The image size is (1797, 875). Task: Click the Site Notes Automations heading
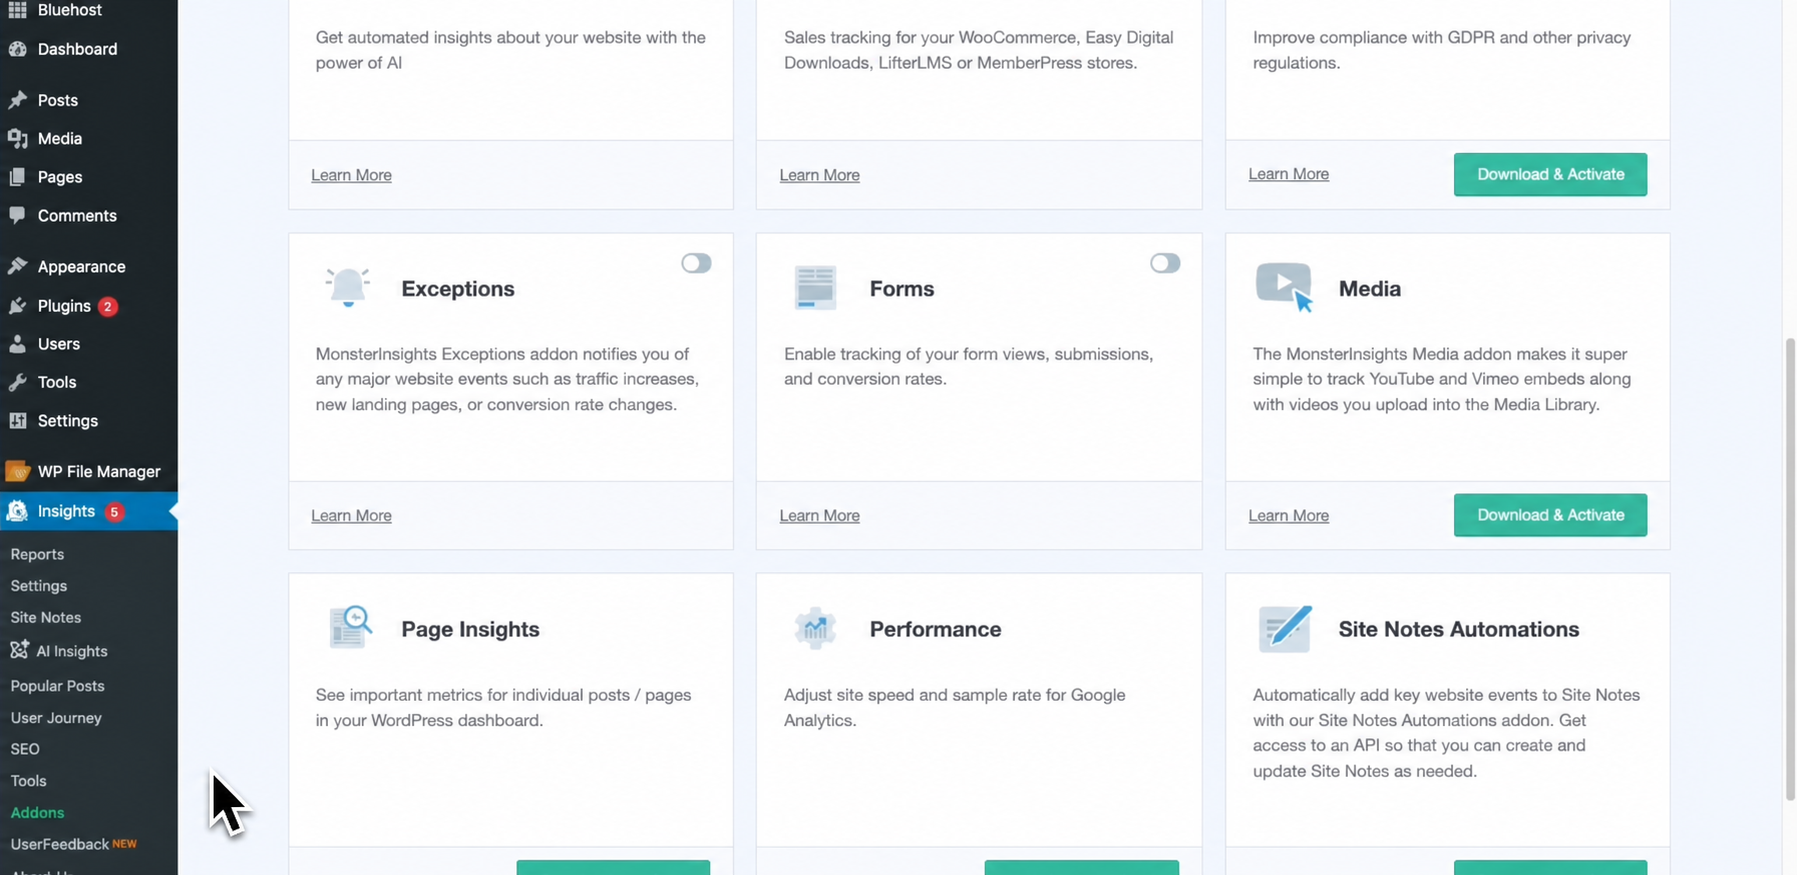point(1459,629)
